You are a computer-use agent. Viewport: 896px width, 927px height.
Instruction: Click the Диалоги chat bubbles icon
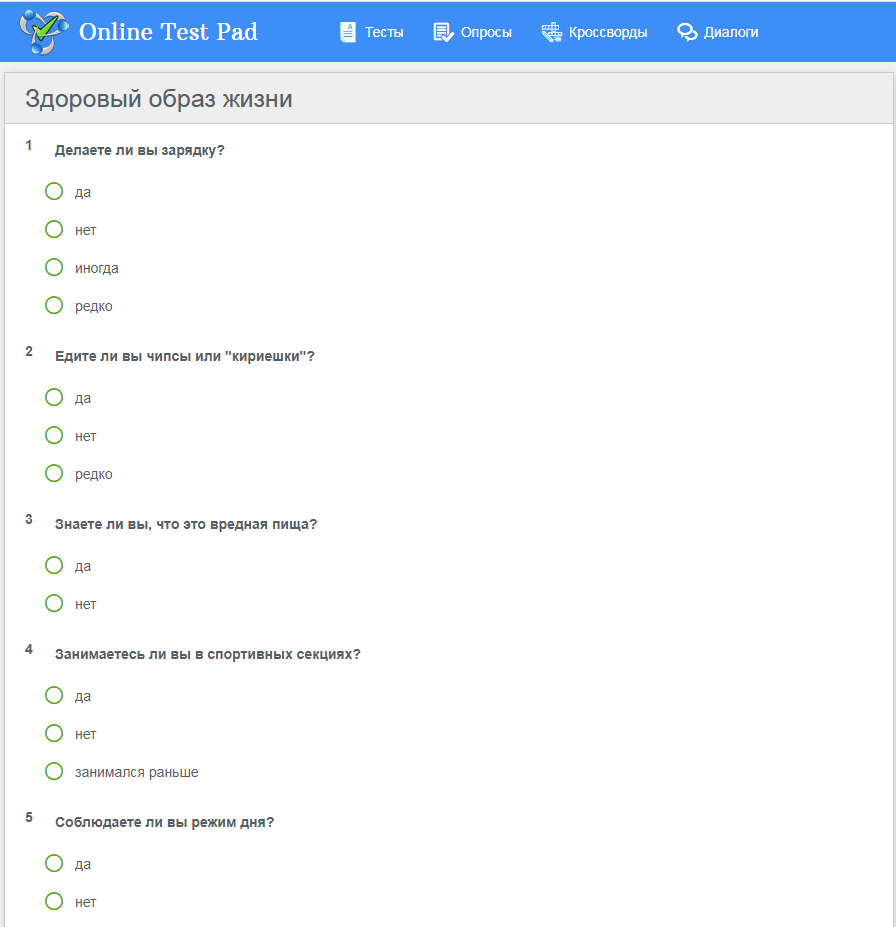(x=687, y=32)
